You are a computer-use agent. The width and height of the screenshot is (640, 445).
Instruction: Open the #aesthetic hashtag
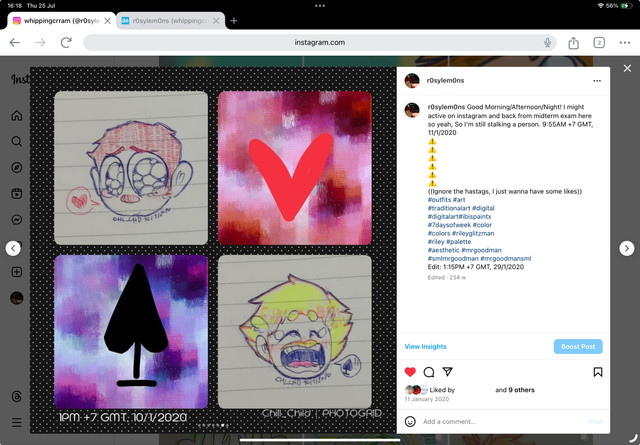[444, 250]
